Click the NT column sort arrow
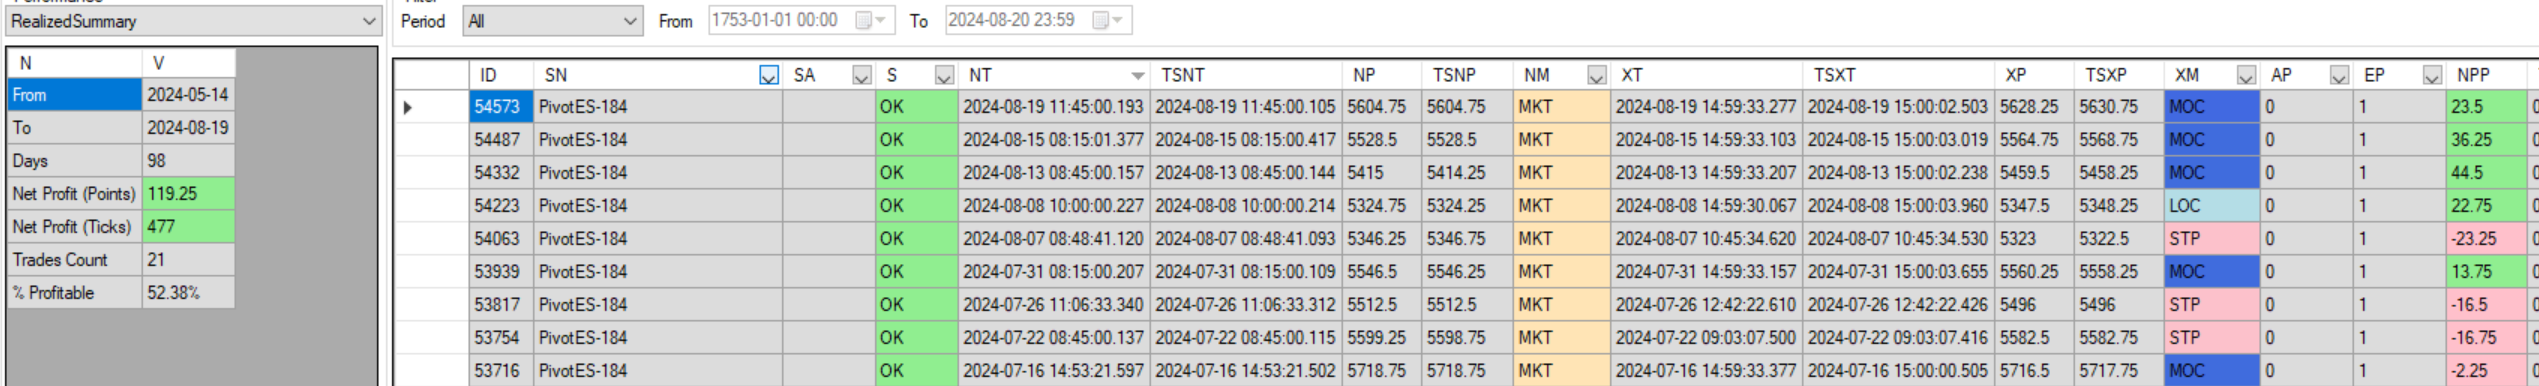This screenshot has width=2539, height=386. 1137,76
